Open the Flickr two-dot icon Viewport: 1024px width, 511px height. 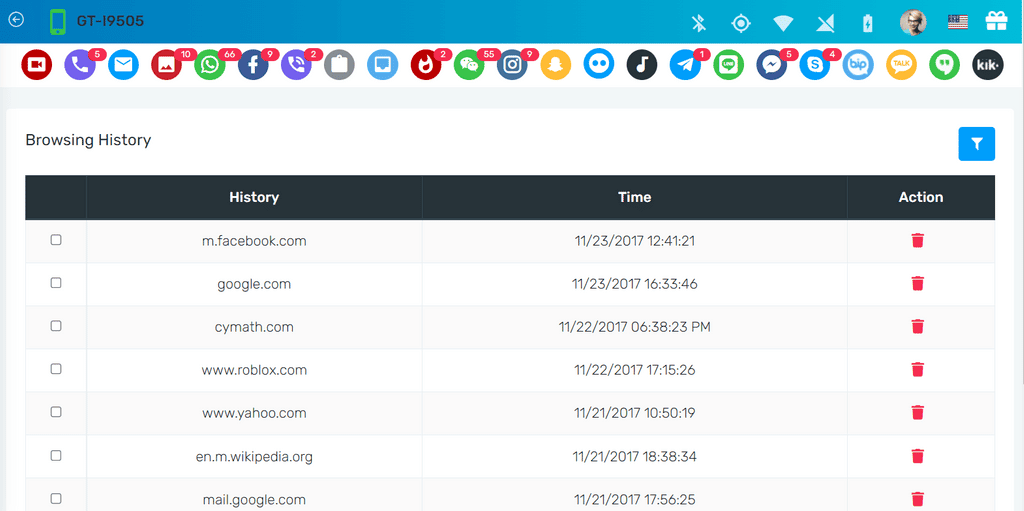click(599, 63)
